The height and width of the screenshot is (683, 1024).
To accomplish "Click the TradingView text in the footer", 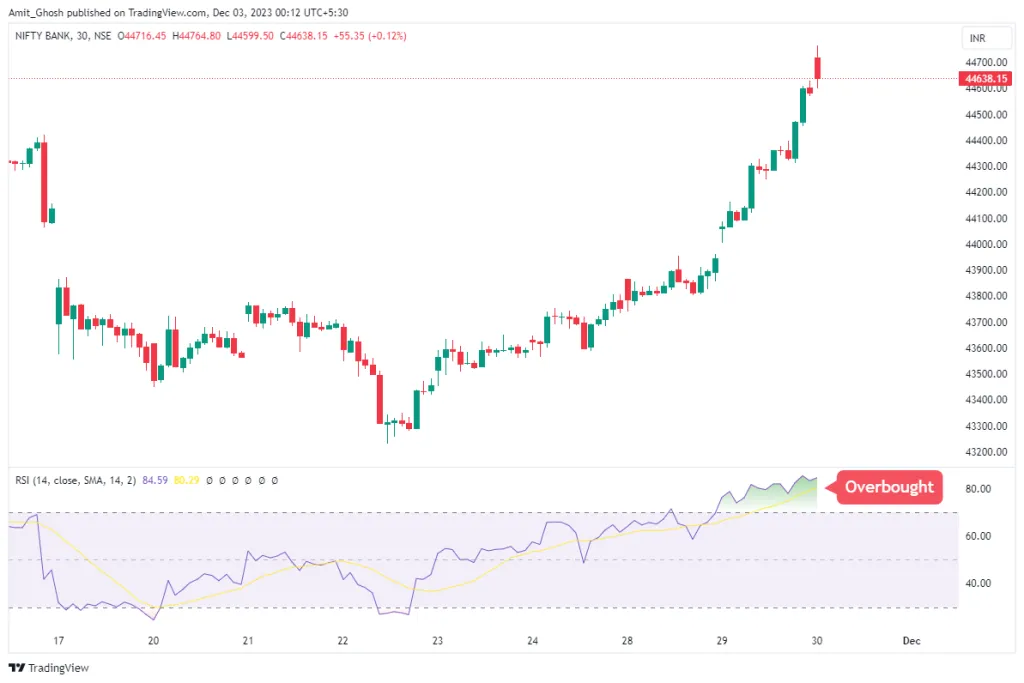I will 56,667.
